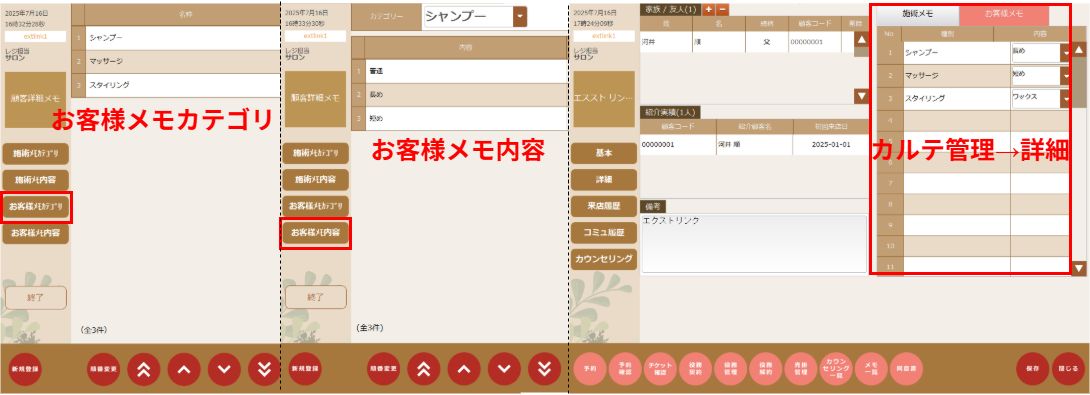This screenshot has width=1090, height=395.
Task: Click the minus icon beside 家族/友人
Action: coord(722,10)
